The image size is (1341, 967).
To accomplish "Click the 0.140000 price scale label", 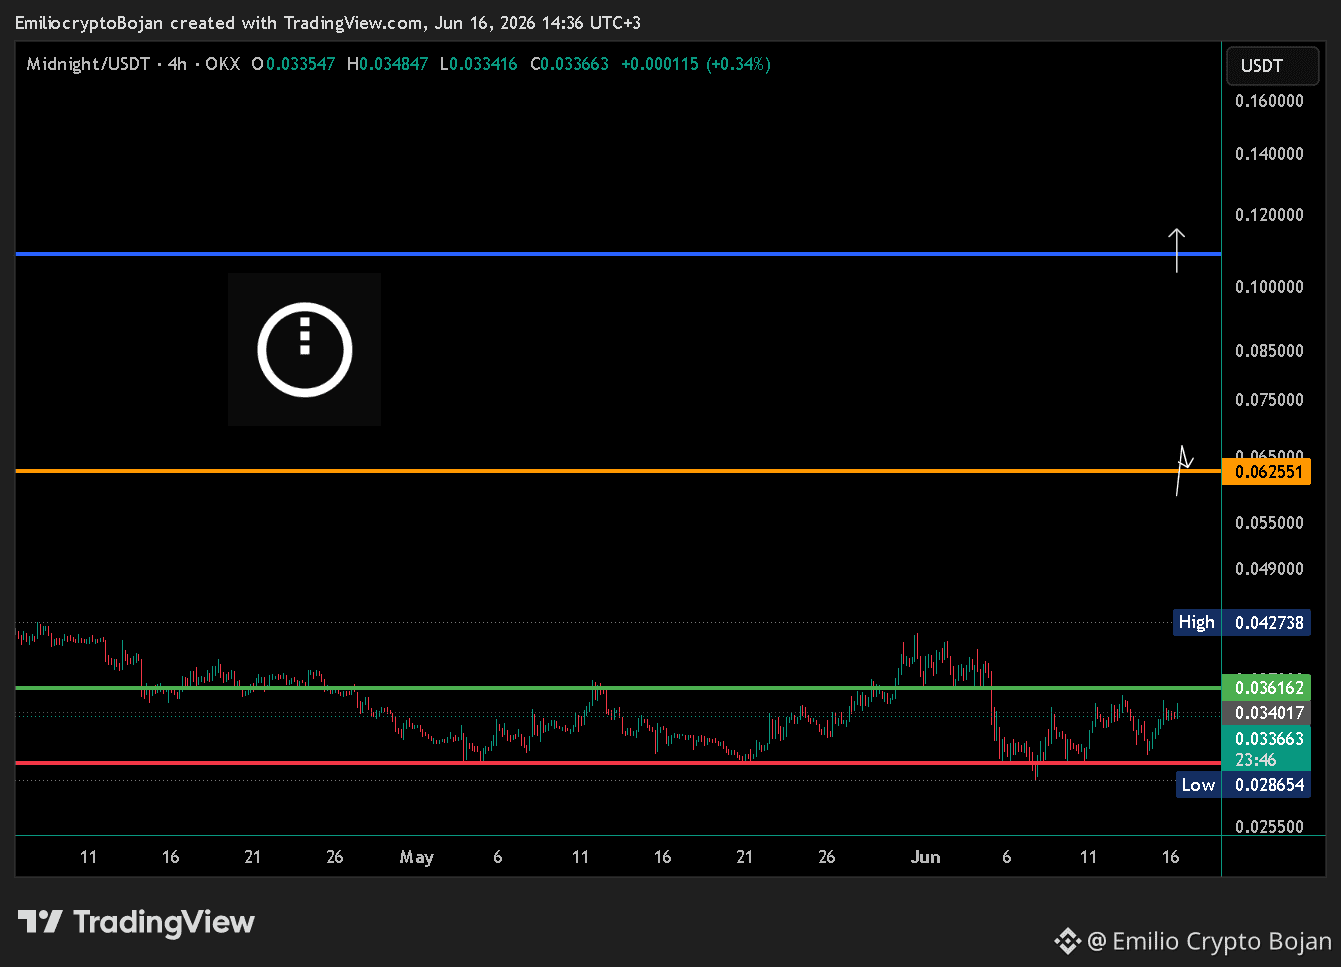I will pos(1269,154).
